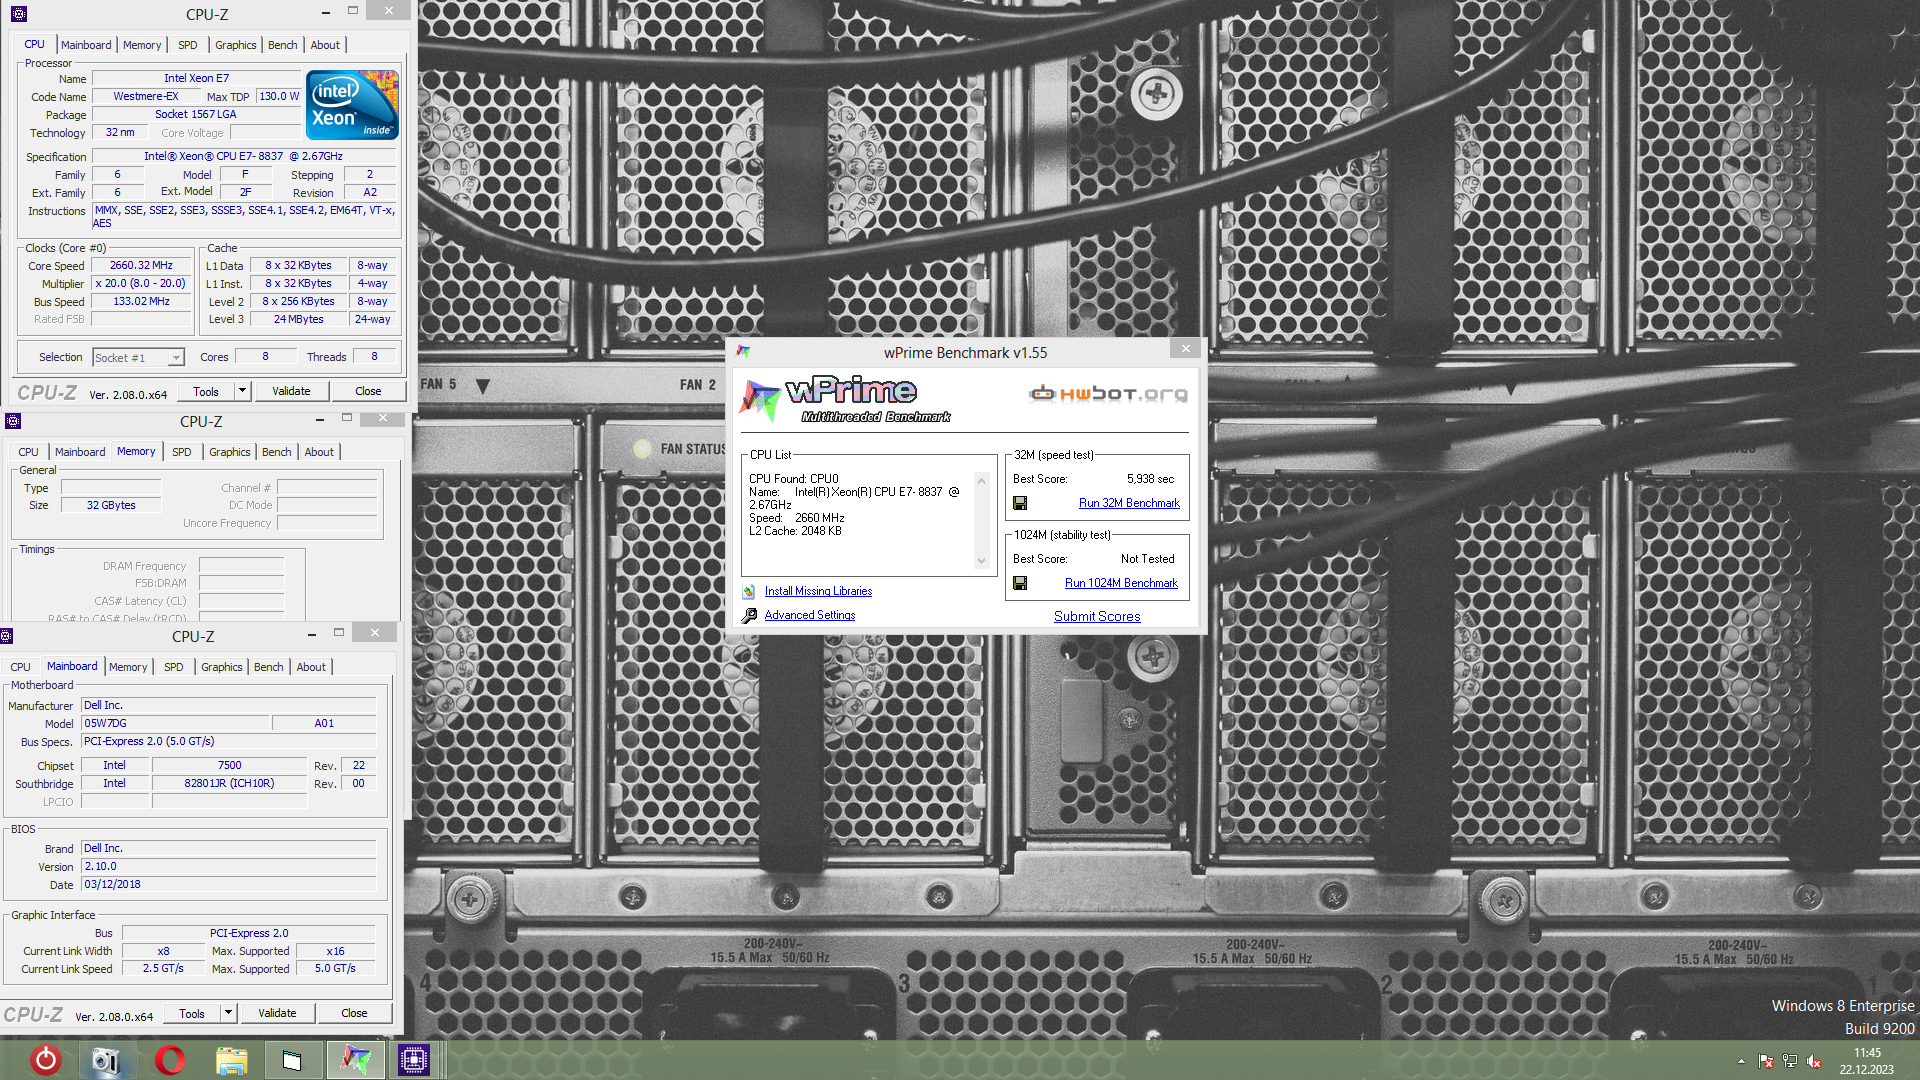Open SPD tab in top CPU-Z window
Screen dimensions: 1920x1080
pos(188,45)
